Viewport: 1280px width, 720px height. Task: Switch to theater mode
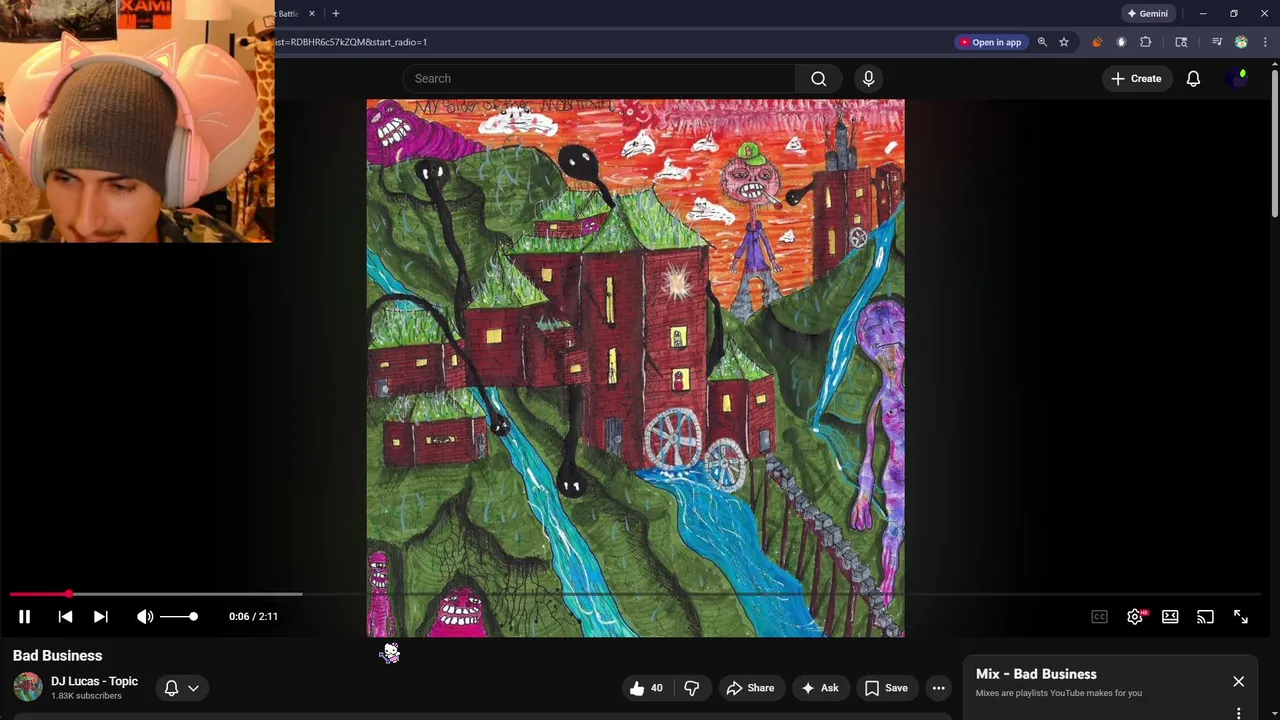1170,617
